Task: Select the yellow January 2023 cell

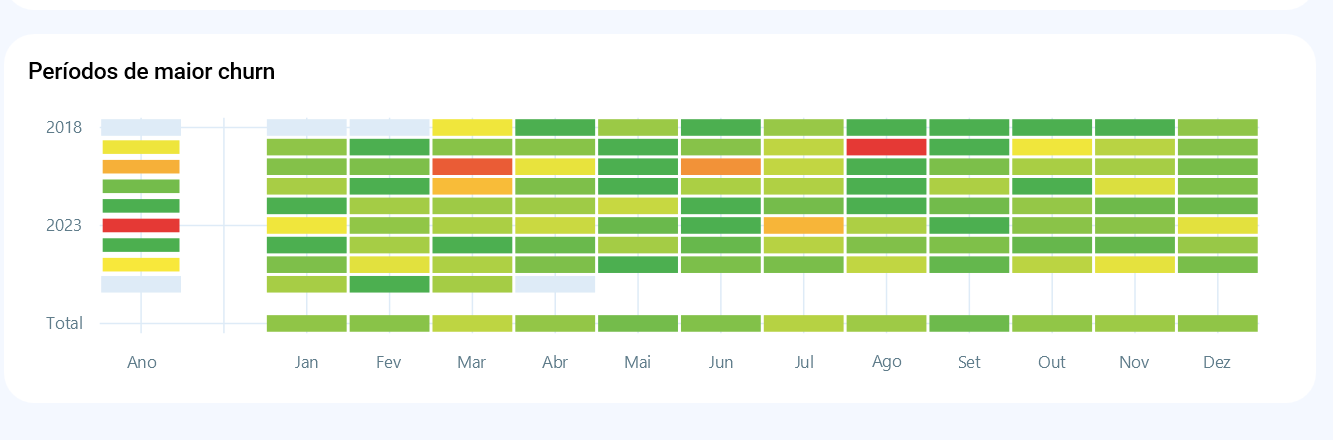Action: (x=307, y=225)
